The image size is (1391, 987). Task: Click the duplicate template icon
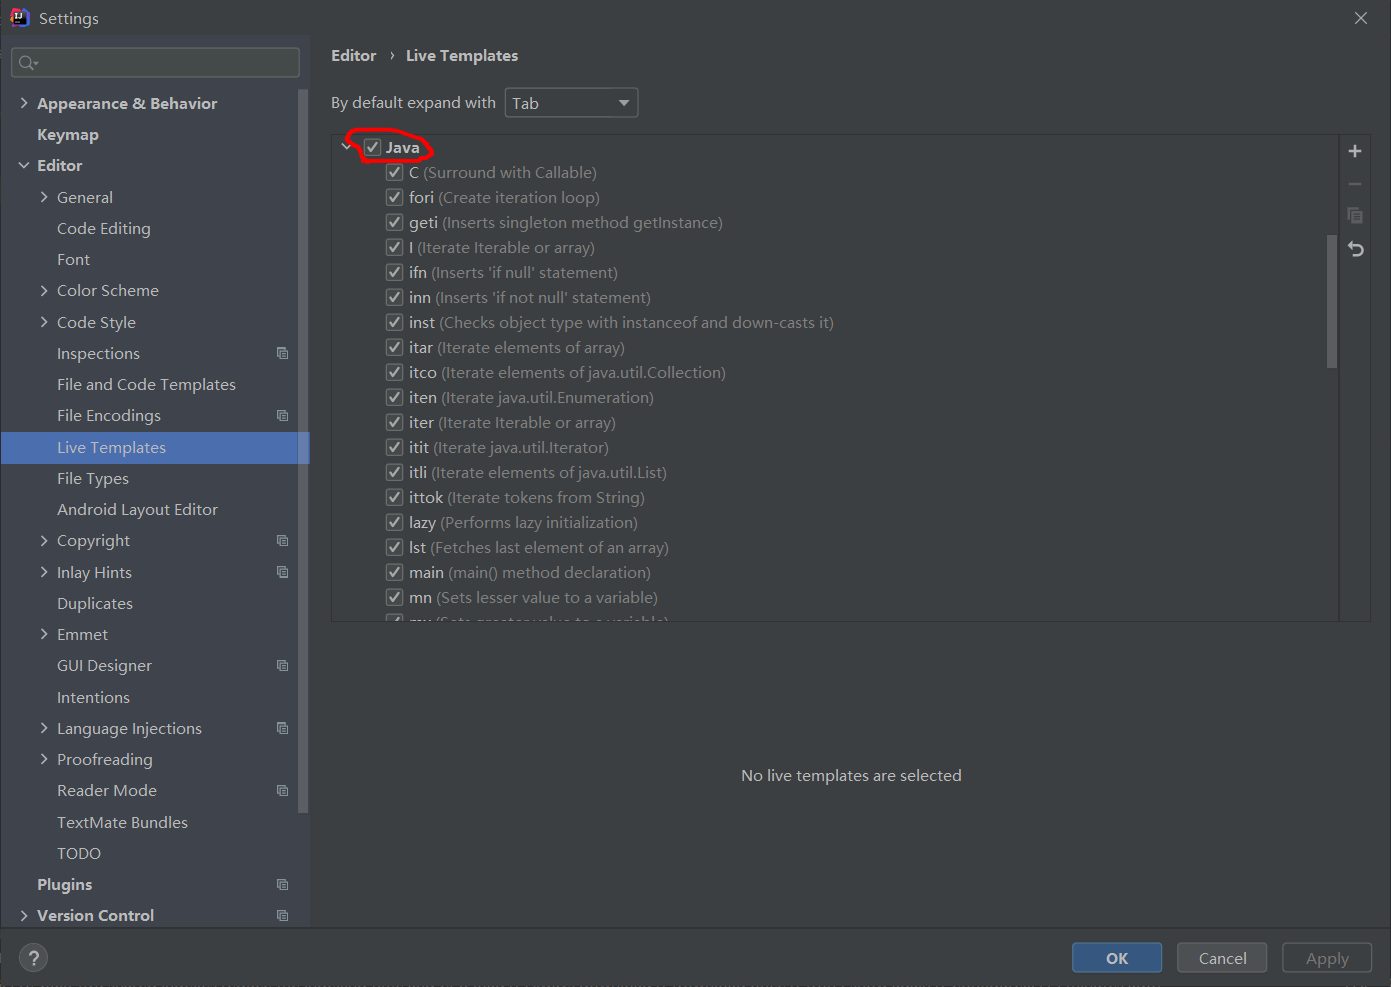click(x=1355, y=216)
